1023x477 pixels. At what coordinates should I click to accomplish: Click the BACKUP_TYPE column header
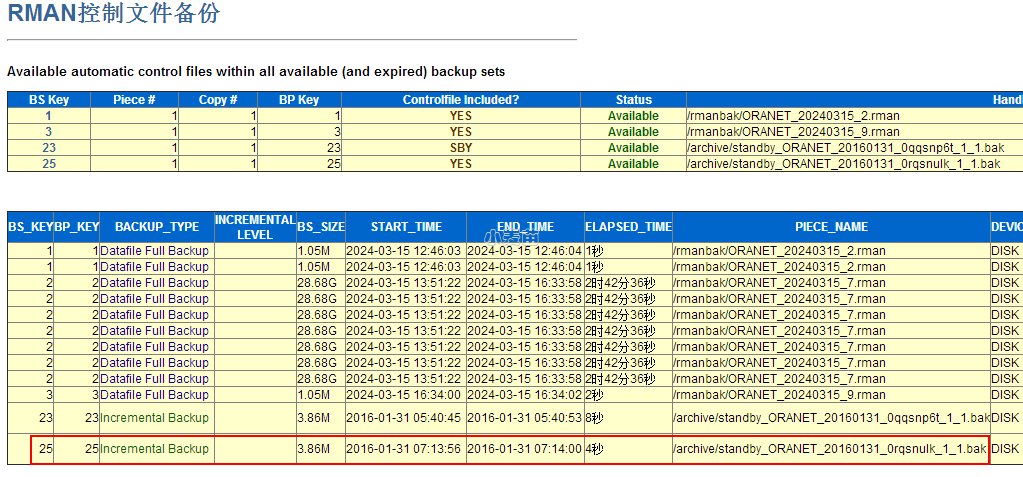(157, 227)
